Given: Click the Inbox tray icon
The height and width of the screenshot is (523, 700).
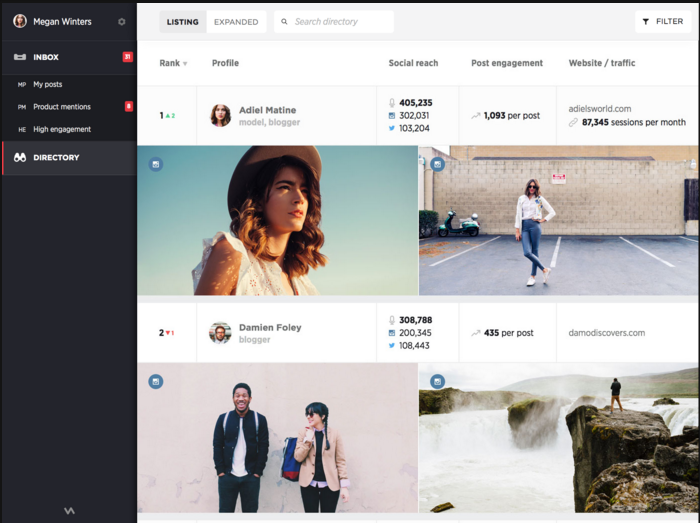Looking at the screenshot, I should coord(20,57).
